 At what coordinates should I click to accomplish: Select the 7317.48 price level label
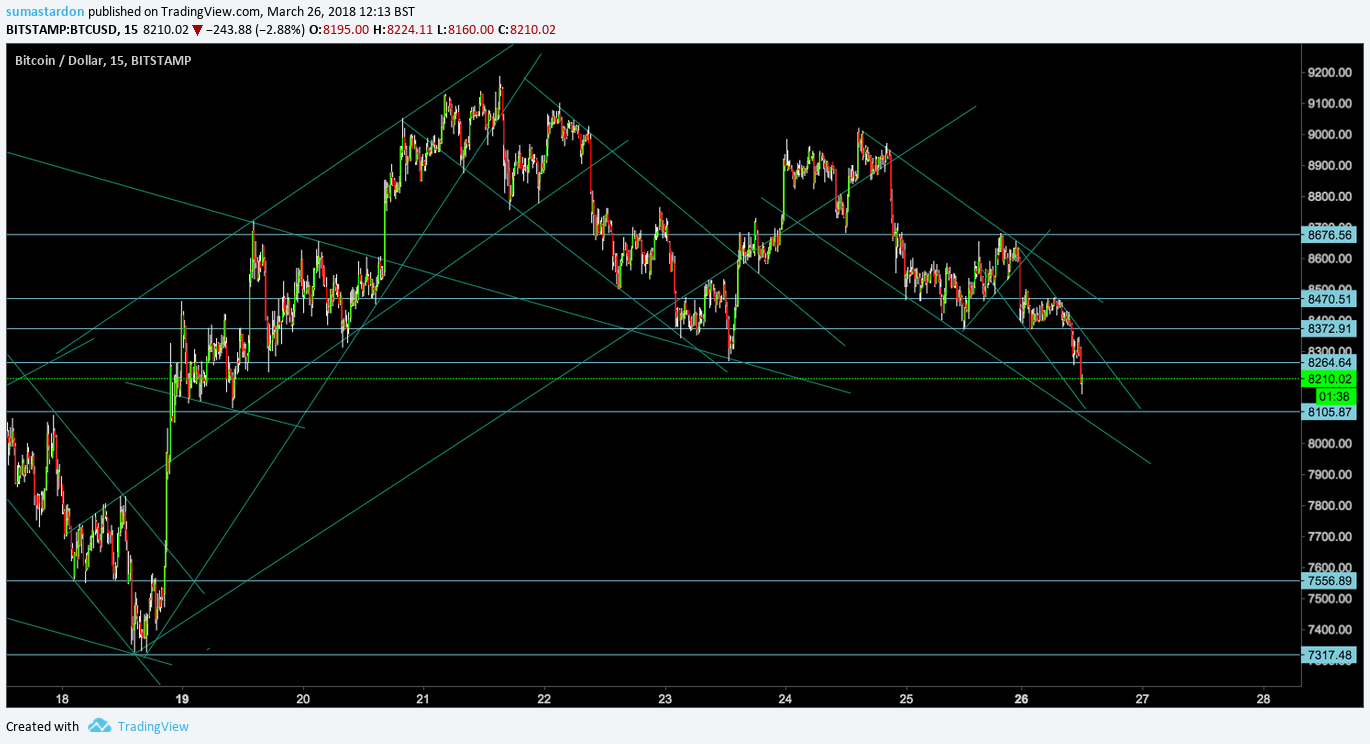pos(1329,655)
